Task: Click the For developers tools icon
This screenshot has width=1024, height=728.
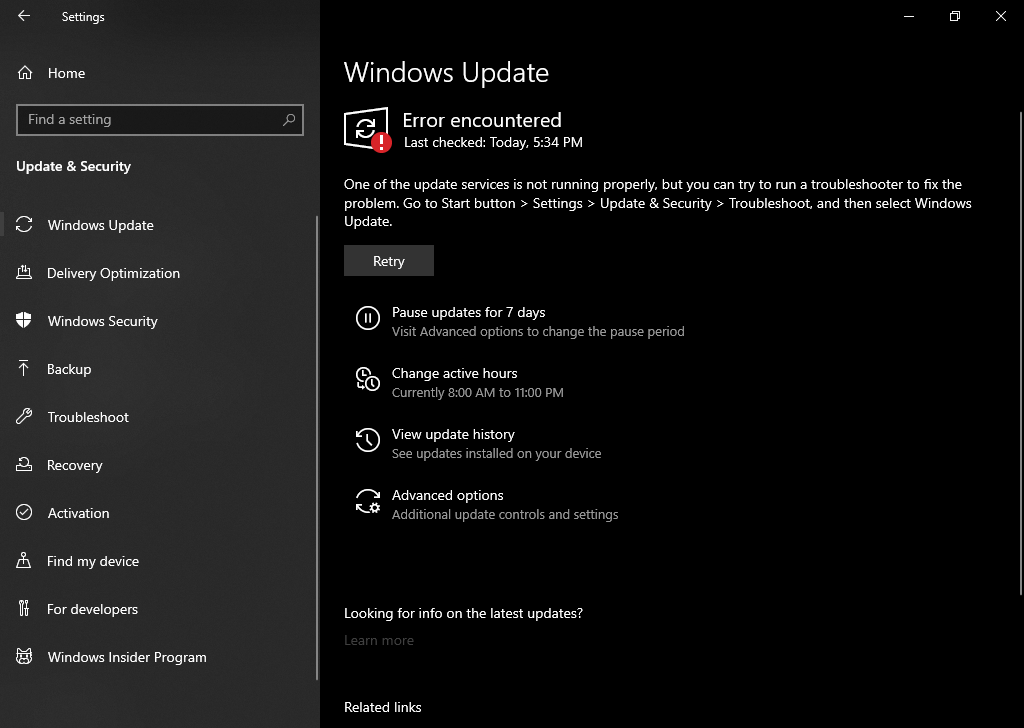Action: pyautogui.click(x=24, y=609)
